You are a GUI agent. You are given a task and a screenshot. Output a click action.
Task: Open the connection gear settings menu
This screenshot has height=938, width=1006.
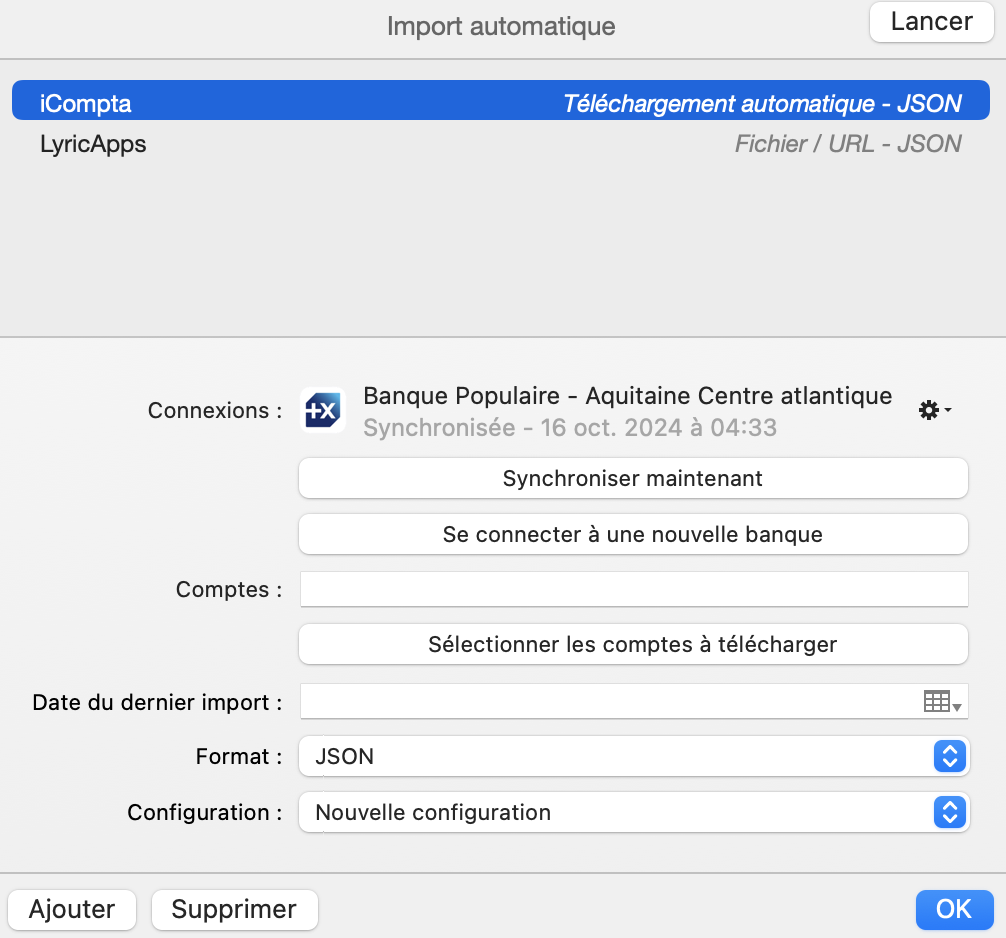935,410
